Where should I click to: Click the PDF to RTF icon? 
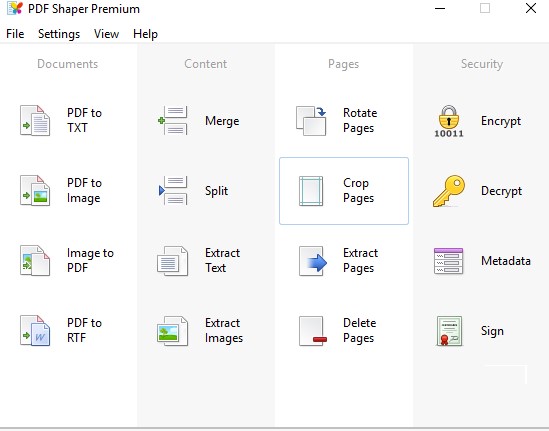click(x=35, y=331)
